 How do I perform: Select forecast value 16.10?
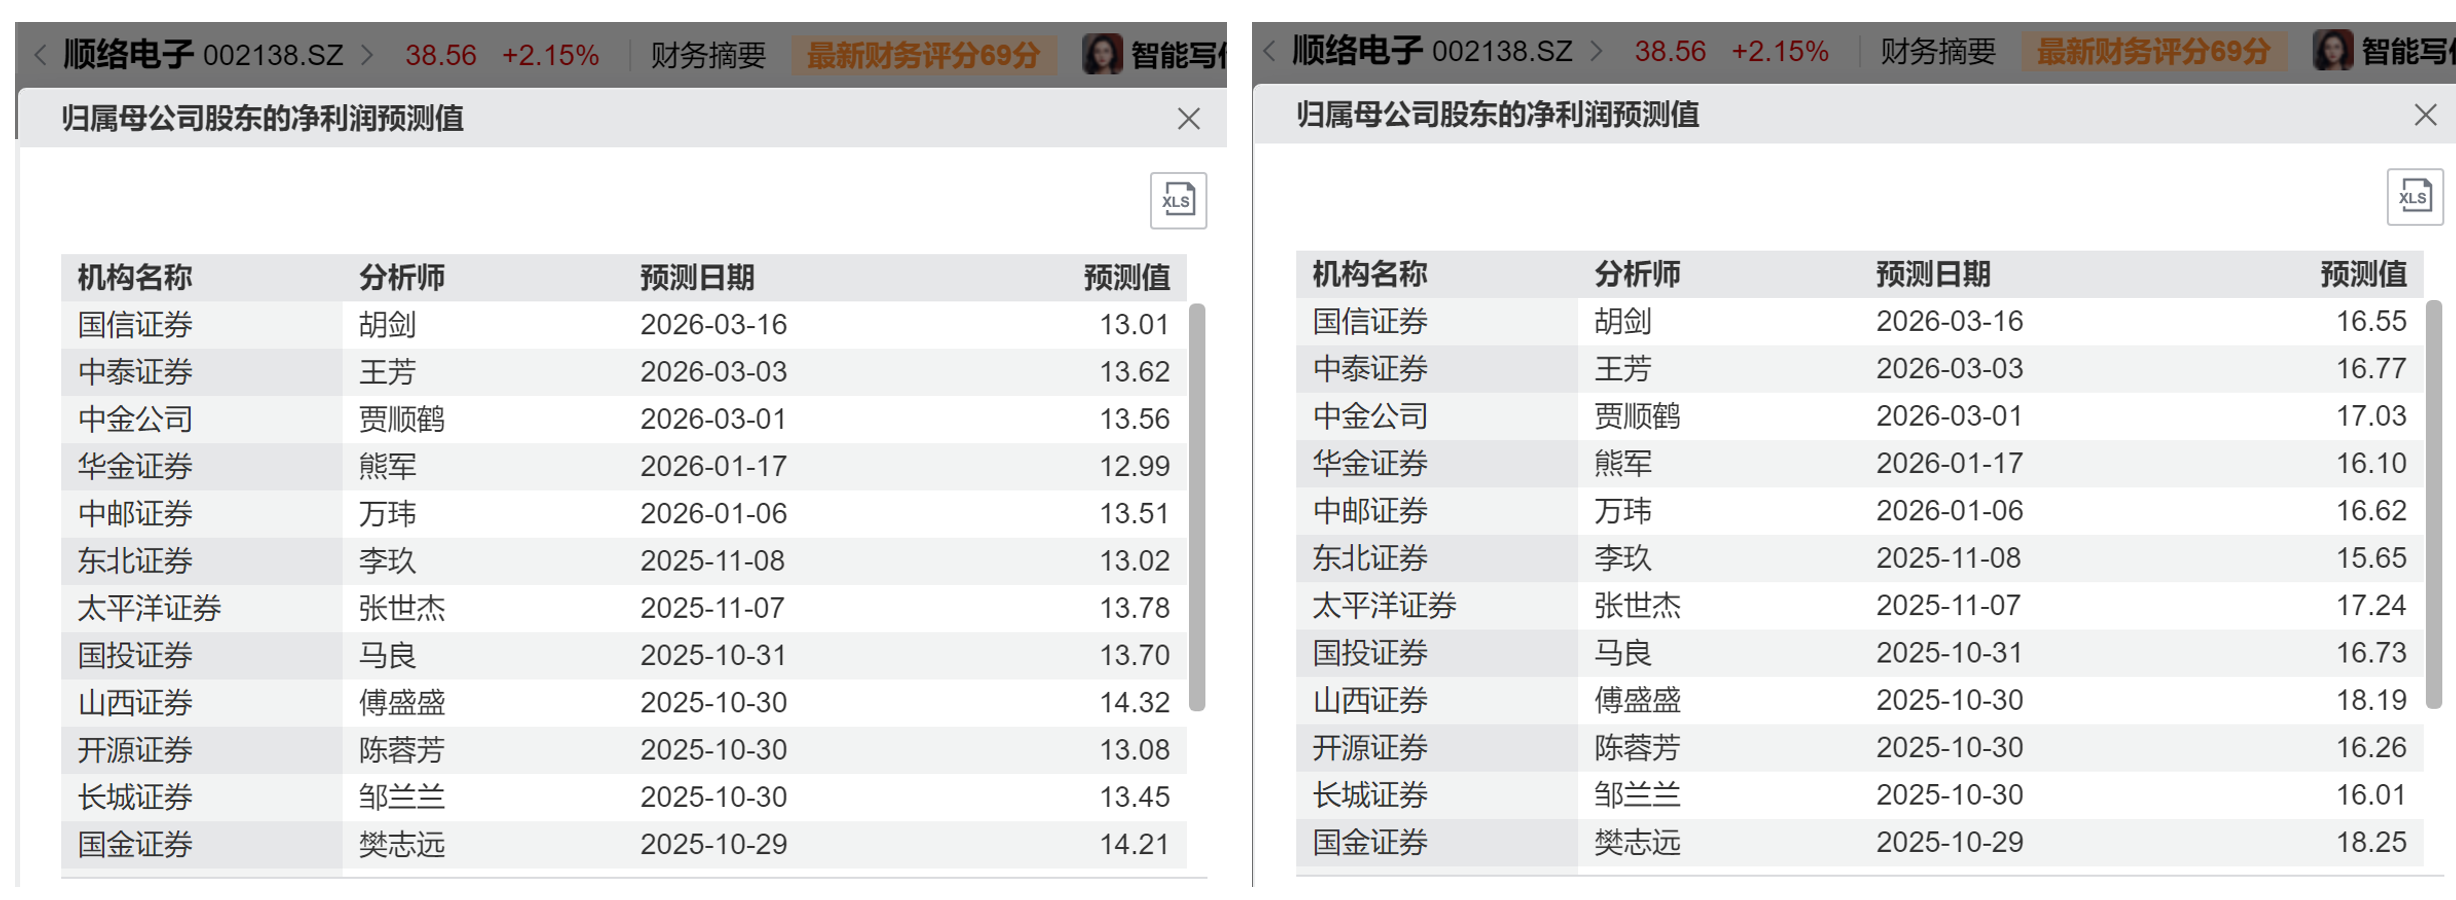[x=2371, y=463]
